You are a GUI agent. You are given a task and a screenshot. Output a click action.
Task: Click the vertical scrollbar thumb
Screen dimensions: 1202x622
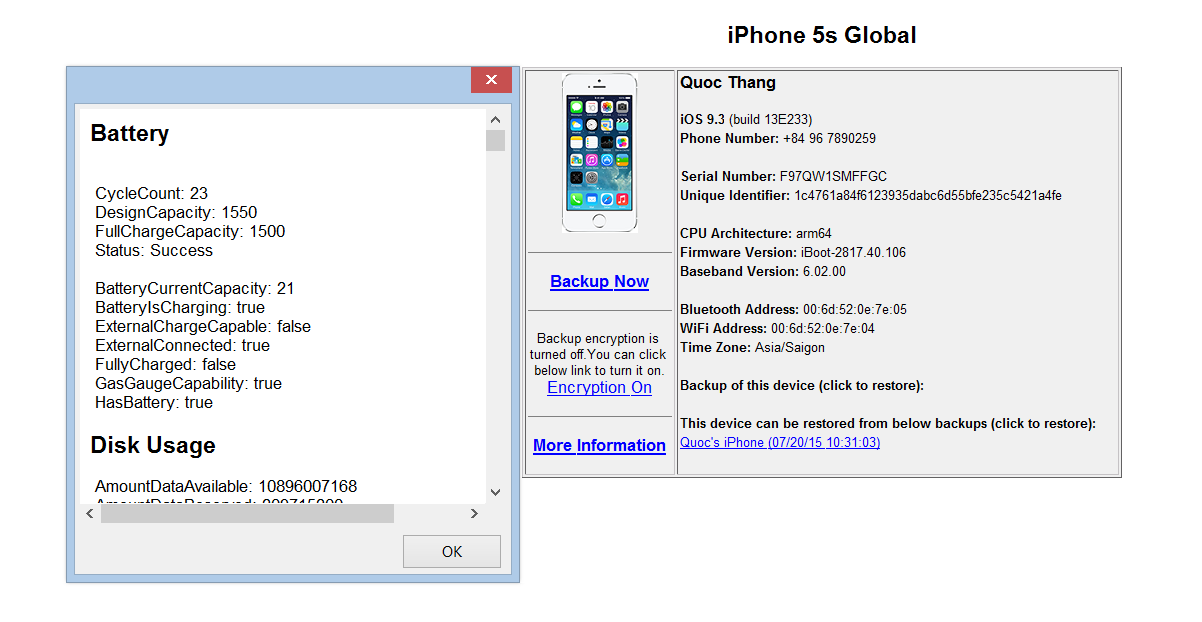[495, 140]
